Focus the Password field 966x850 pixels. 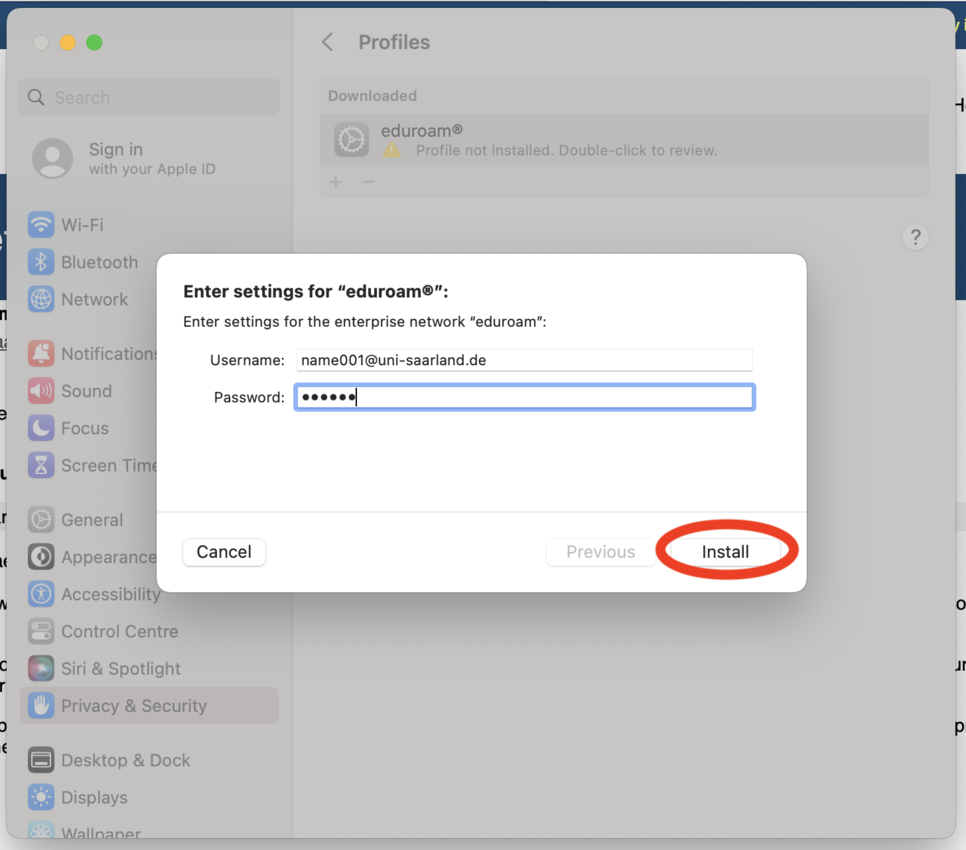click(524, 397)
